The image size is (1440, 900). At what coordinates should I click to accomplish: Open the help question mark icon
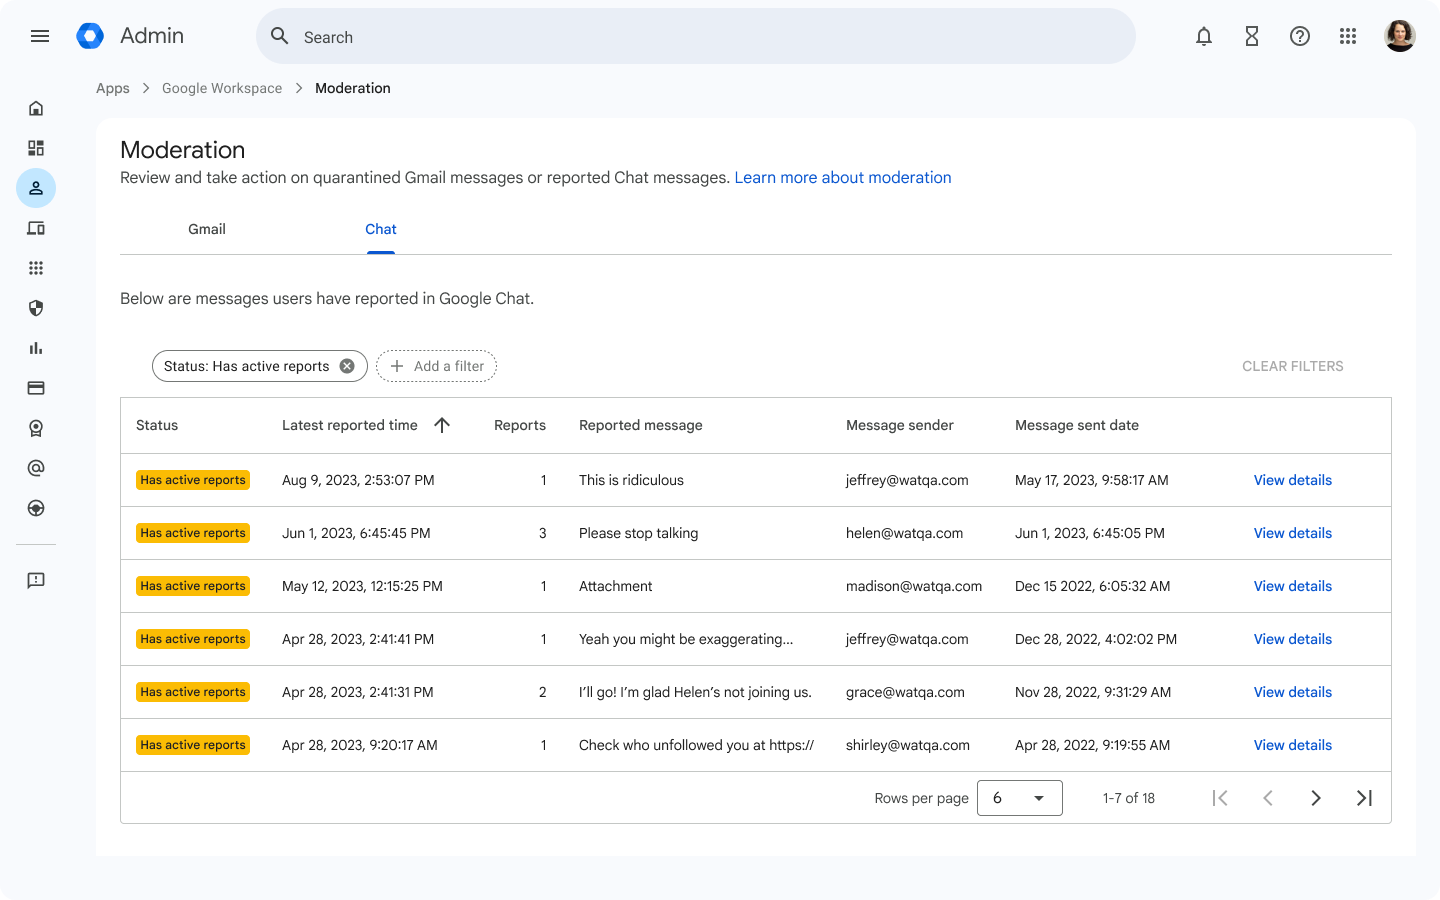click(1300, 36)
